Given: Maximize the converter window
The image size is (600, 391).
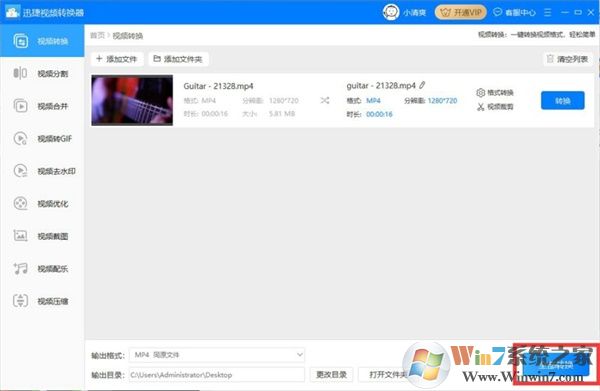Looking at the screenshot, I should coord(578,12).
